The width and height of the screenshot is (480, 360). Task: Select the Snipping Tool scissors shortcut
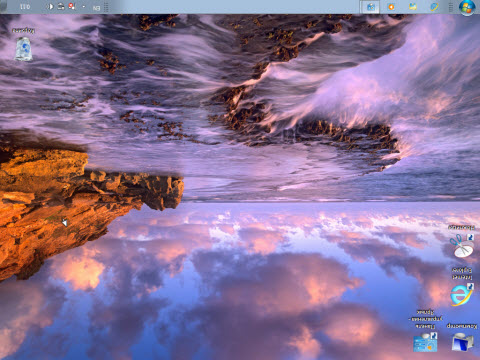pos(462,246)
